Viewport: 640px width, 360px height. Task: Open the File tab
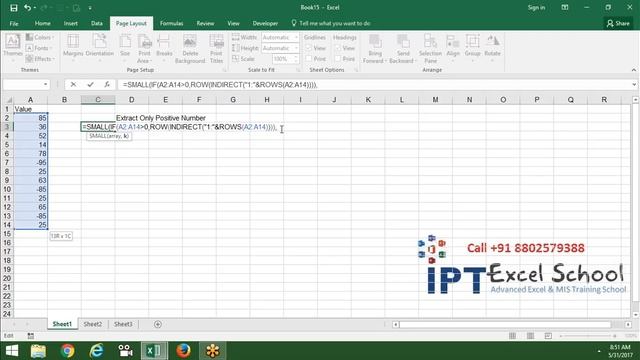[x=14, y=24]
